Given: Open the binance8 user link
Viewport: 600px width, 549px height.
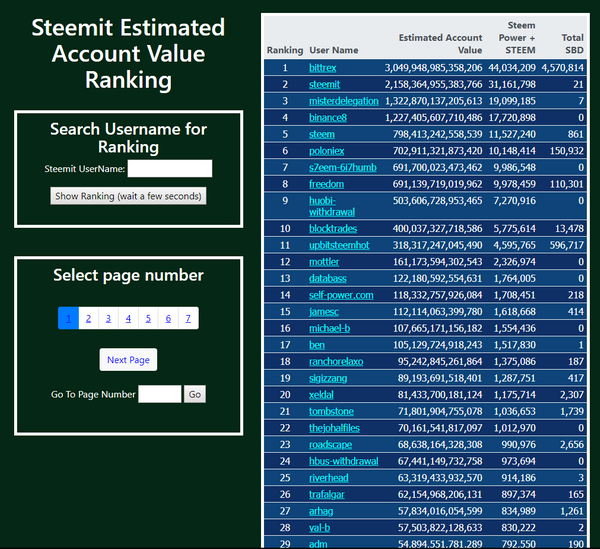Looking at the screenshot, I should click(x=328, y=117).
